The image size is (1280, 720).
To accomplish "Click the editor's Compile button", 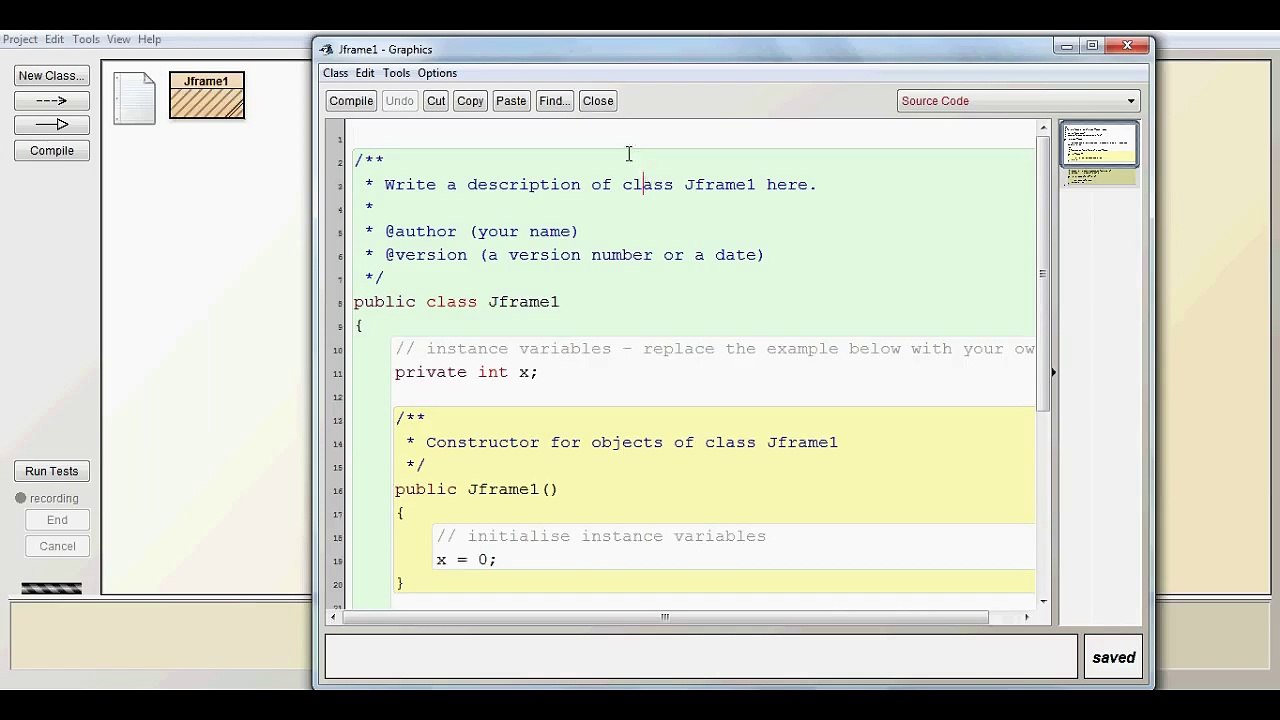I will click(x=351, y=101).
